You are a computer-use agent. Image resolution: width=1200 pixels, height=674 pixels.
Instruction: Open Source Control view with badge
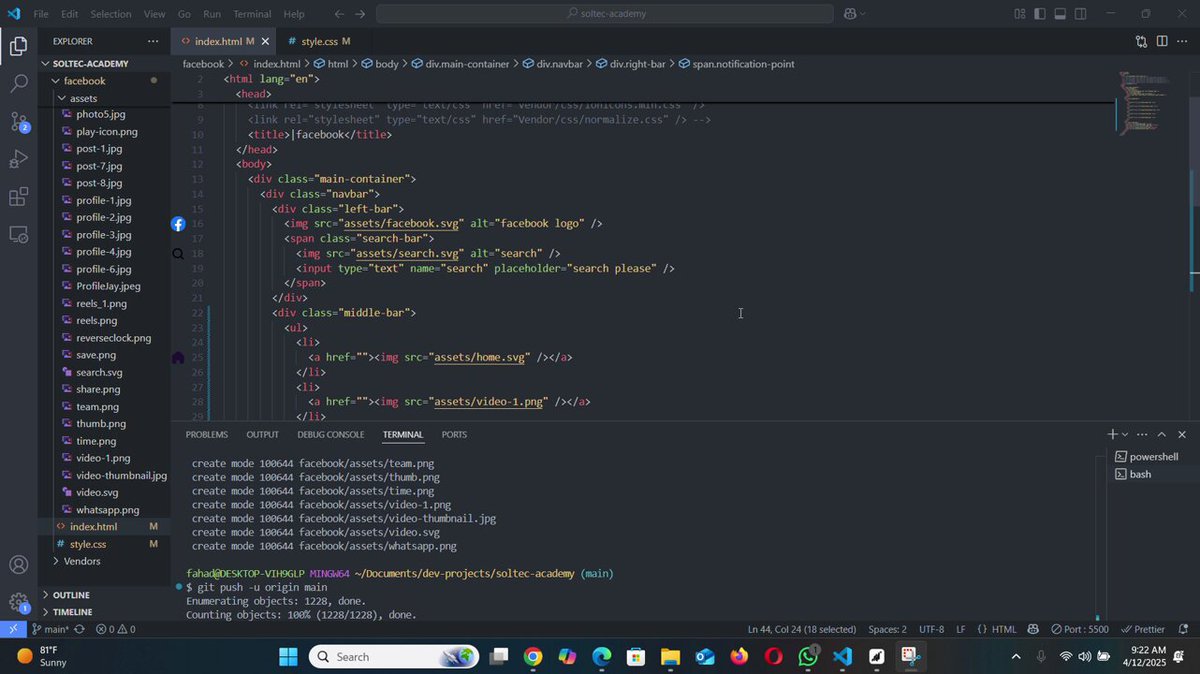pyautogui.click(x=19, y=122)
